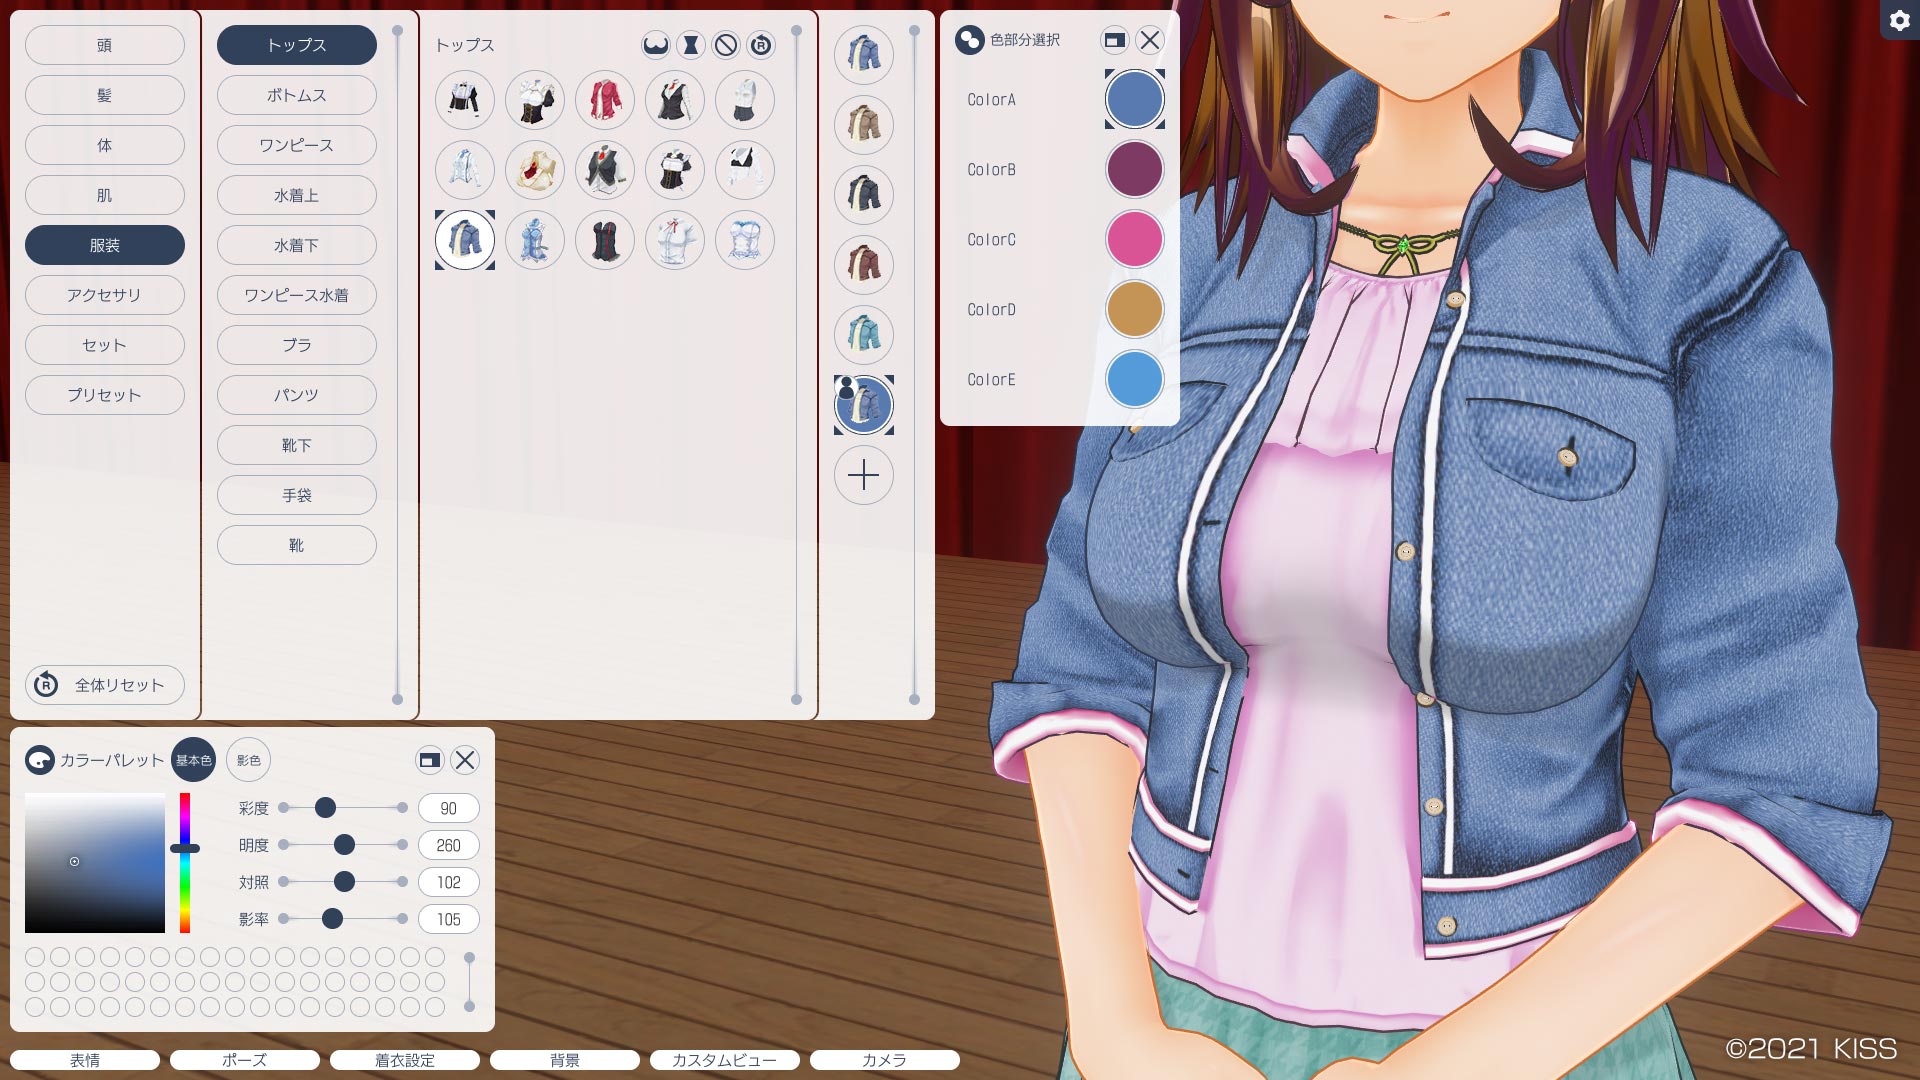The image size is (1920, 1080).
Task: Select the アクセサリ category
Action: [x=105, y=295]
